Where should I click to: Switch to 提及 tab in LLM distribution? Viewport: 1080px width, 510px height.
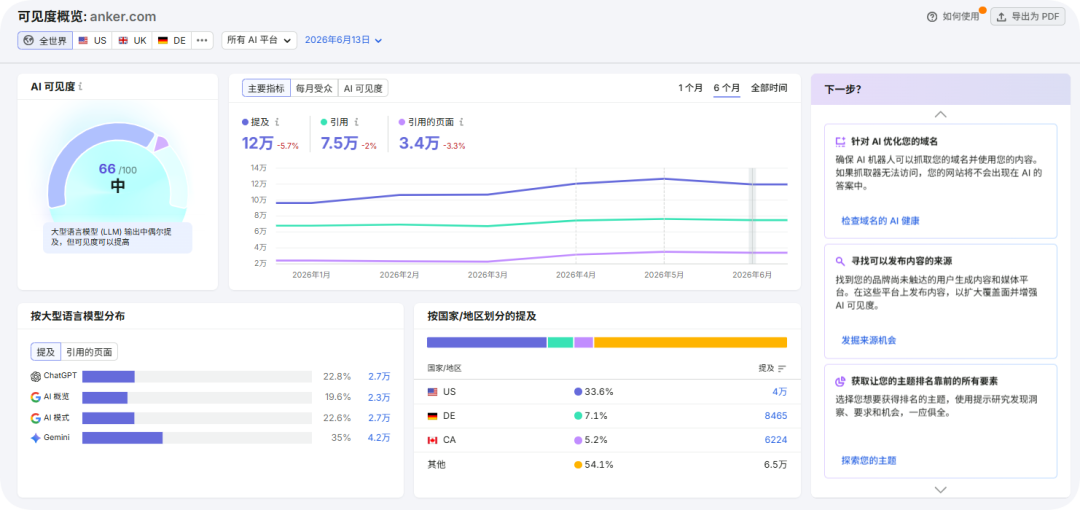tap(45, 351)
